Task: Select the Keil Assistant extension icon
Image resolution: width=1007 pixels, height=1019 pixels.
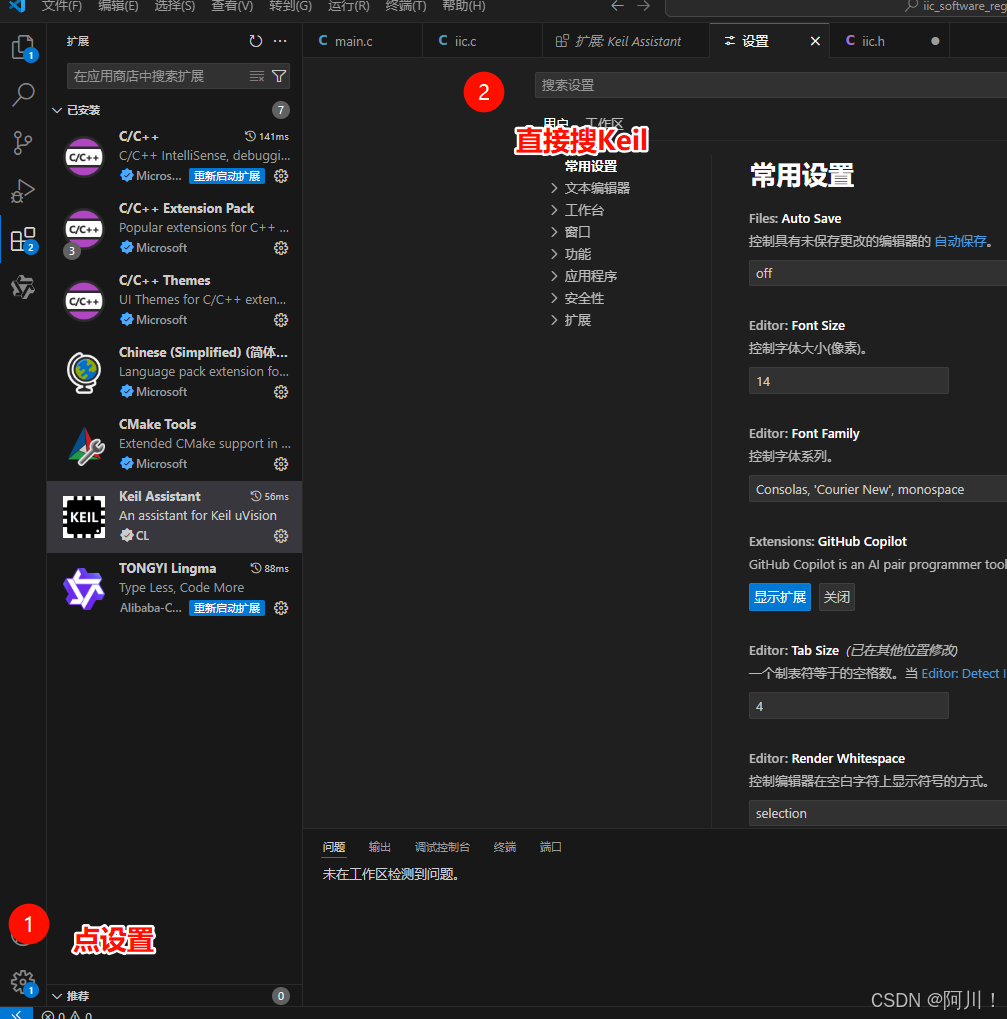Action: click(x=84, y=517)
